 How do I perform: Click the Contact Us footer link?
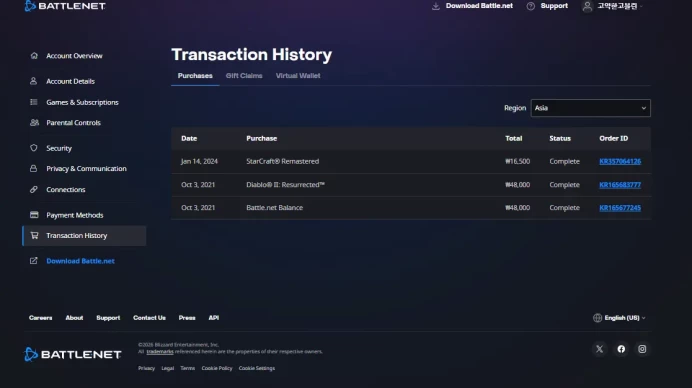point(149,318)
